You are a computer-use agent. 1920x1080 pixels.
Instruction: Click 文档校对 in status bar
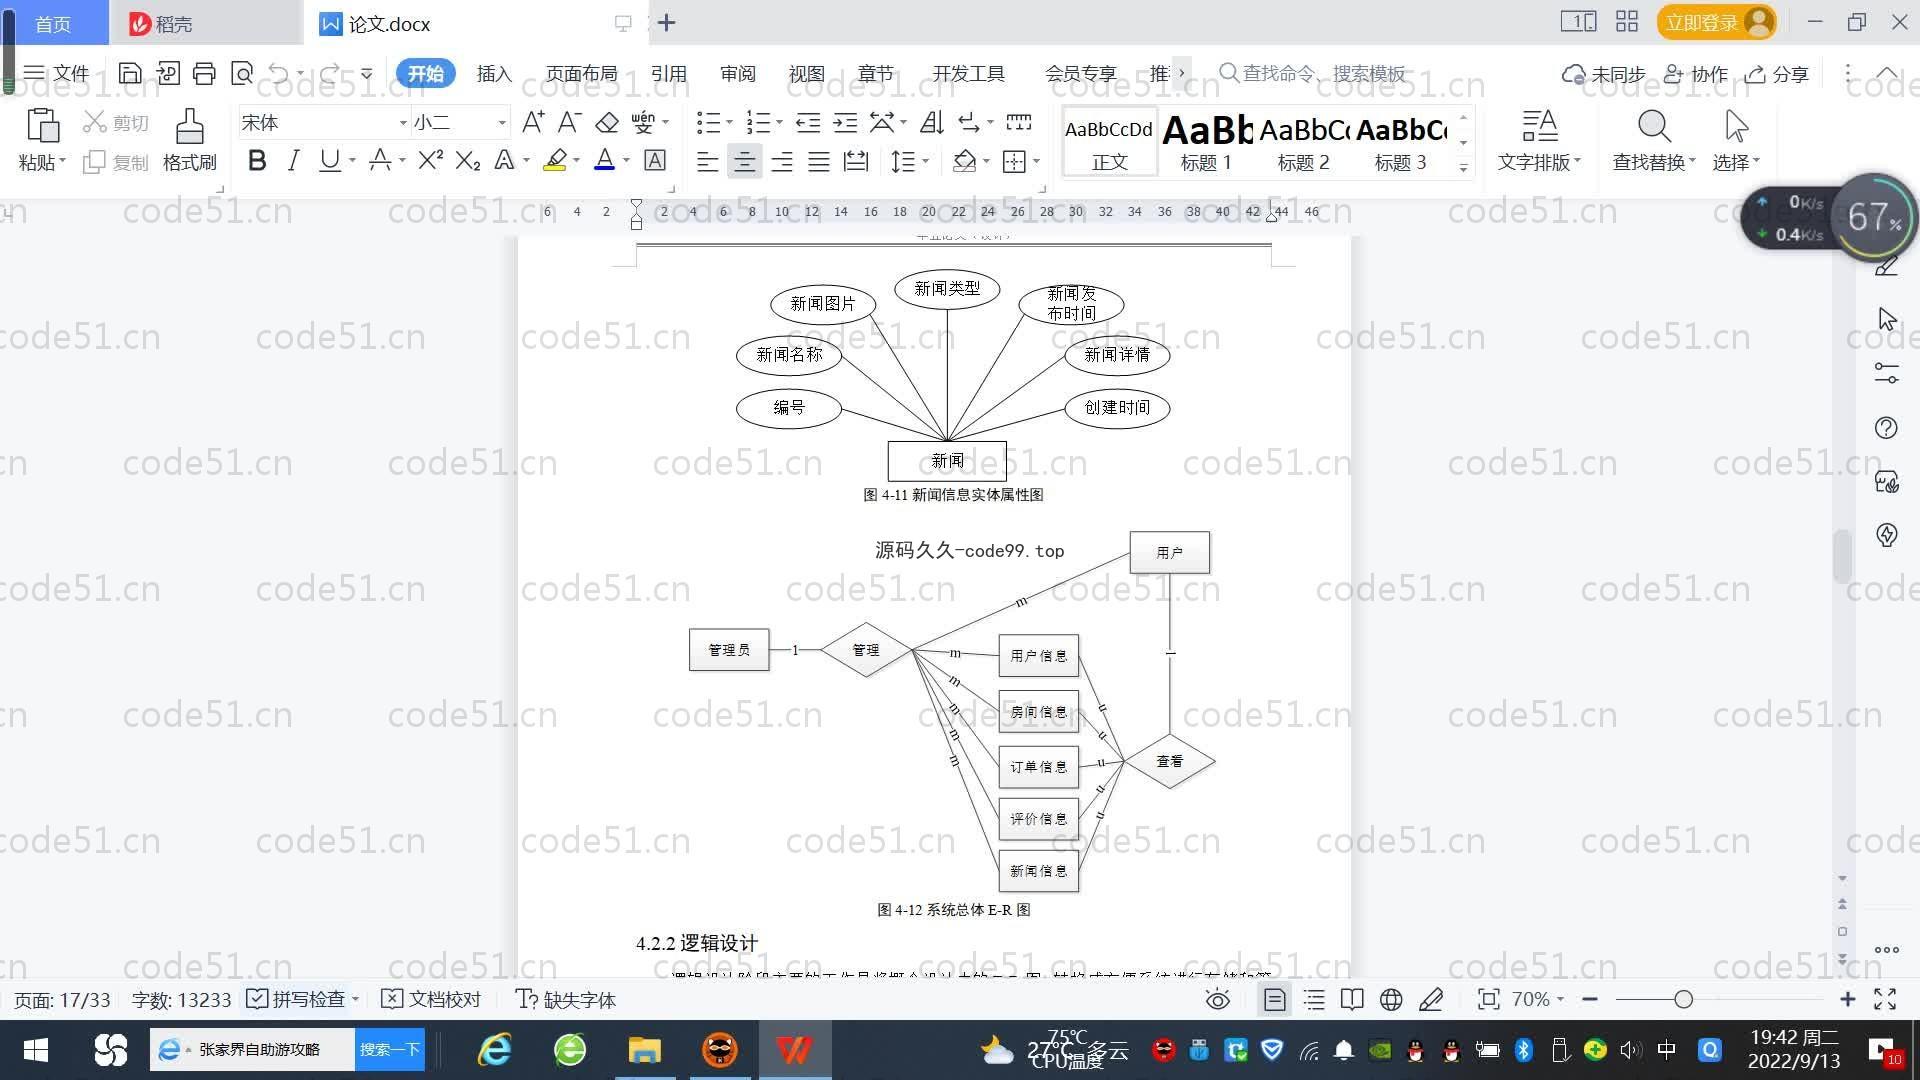[432, 999]
